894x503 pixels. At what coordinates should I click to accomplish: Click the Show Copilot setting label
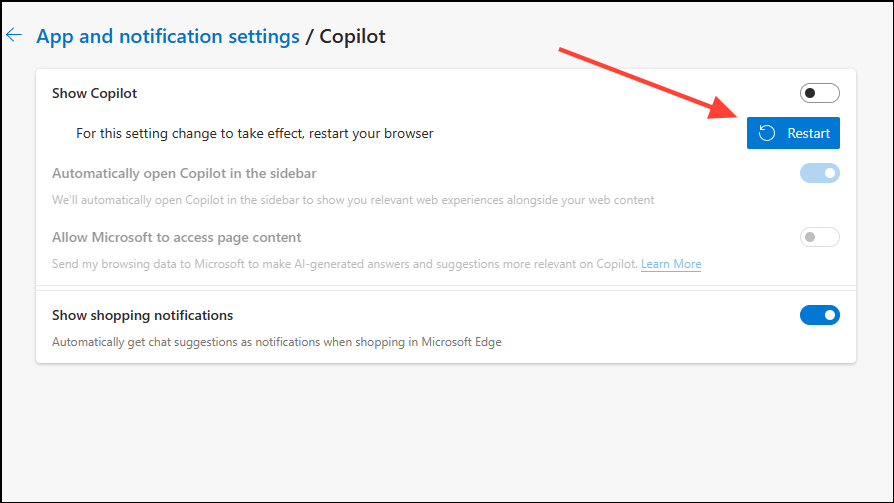[94, 93]
